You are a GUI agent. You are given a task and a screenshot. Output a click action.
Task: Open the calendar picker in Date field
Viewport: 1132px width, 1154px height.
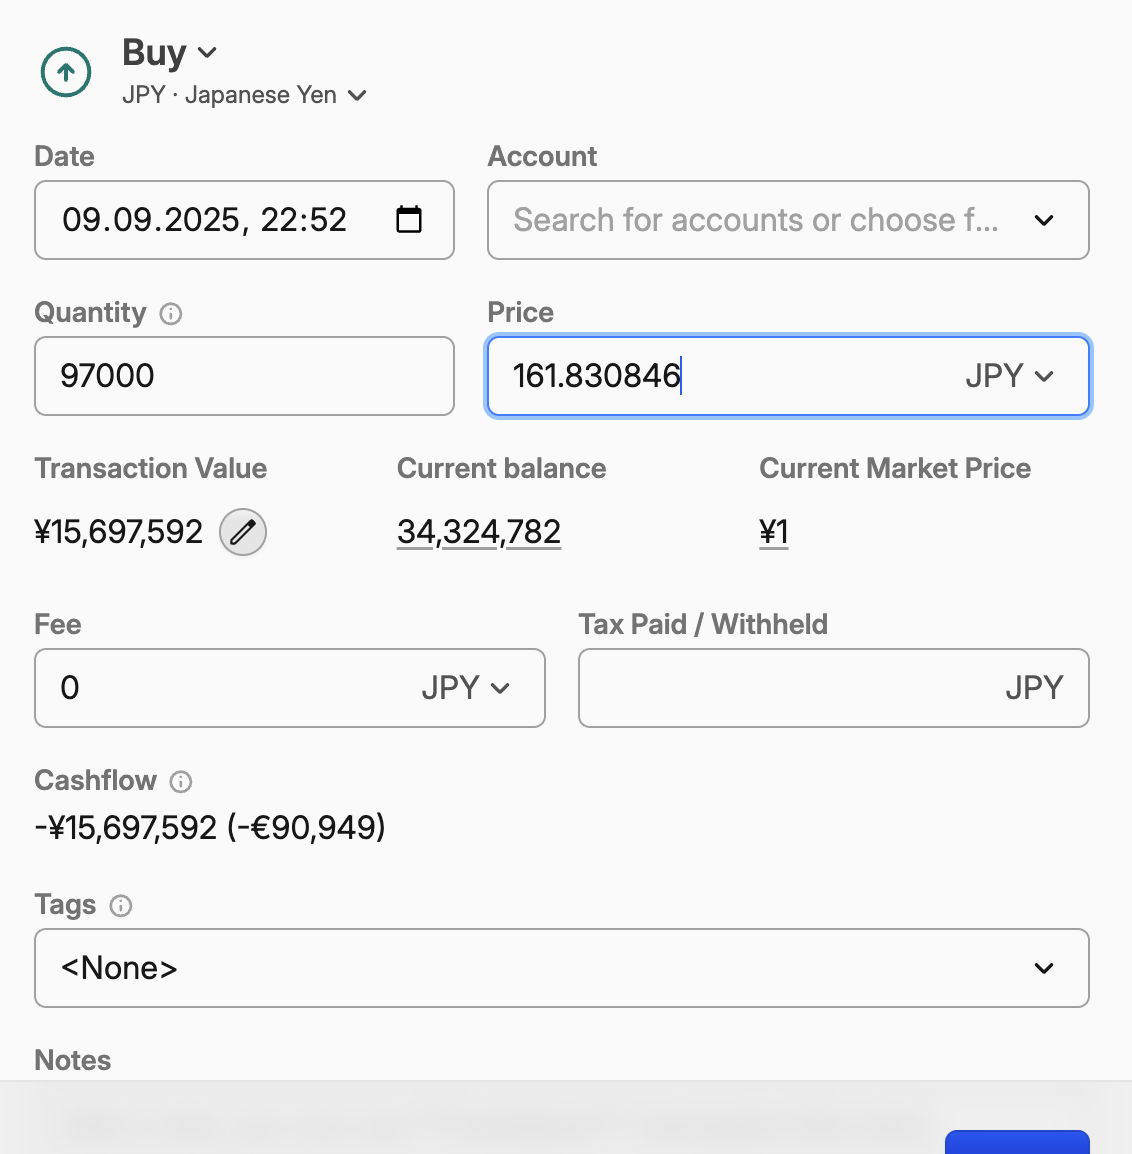coord(409,219)
